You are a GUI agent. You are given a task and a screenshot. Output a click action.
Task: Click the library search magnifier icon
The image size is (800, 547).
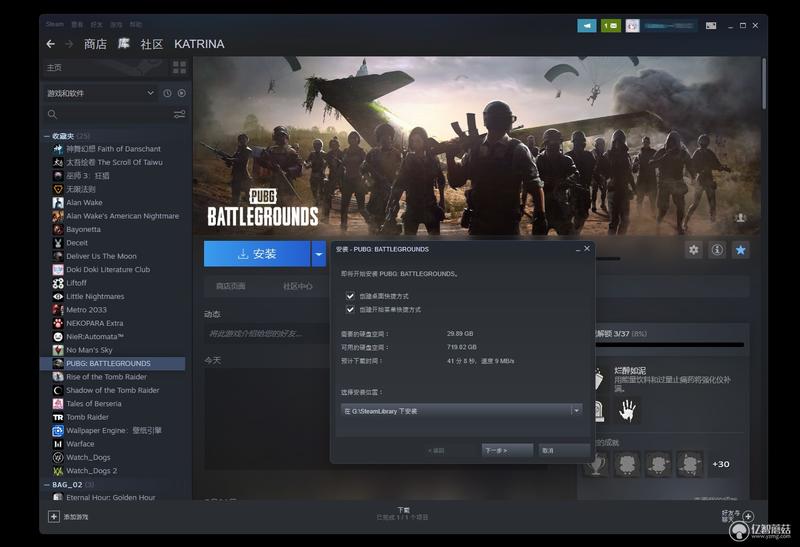click(x=52, y=114)
